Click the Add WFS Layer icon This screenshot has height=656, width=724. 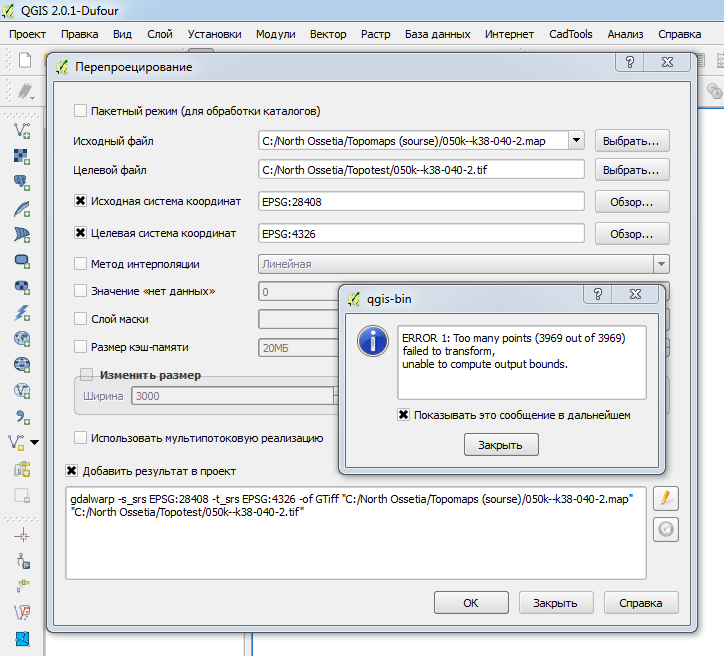tap(22, 391)
